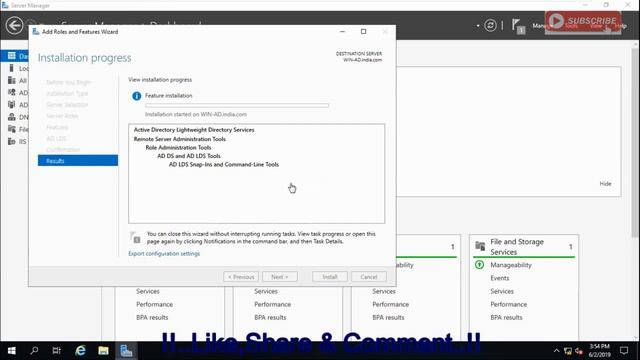This screenshot has height=360, width=640.
Task: Click Performance in File and Storage Services tile
Action: tap(509, 304)
